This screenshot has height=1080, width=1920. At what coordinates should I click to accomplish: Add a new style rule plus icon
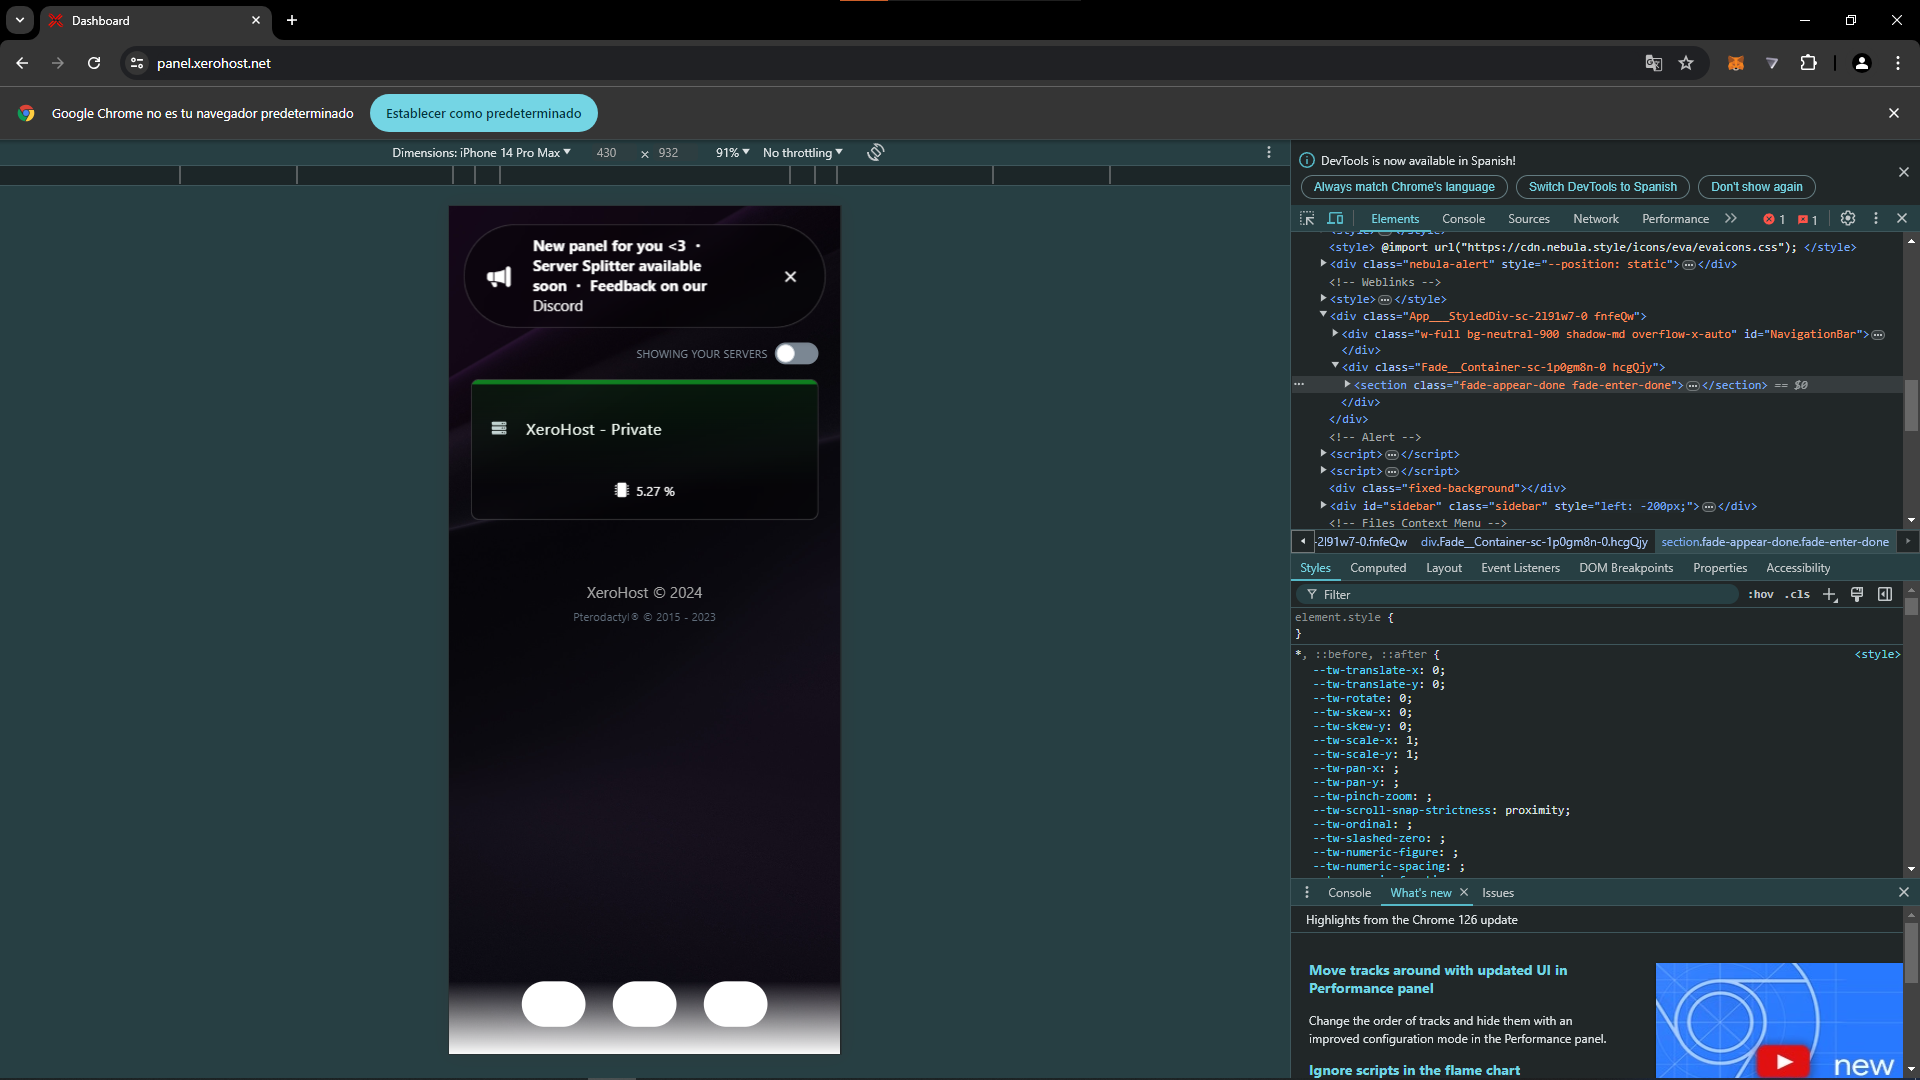click(1830, 594)
